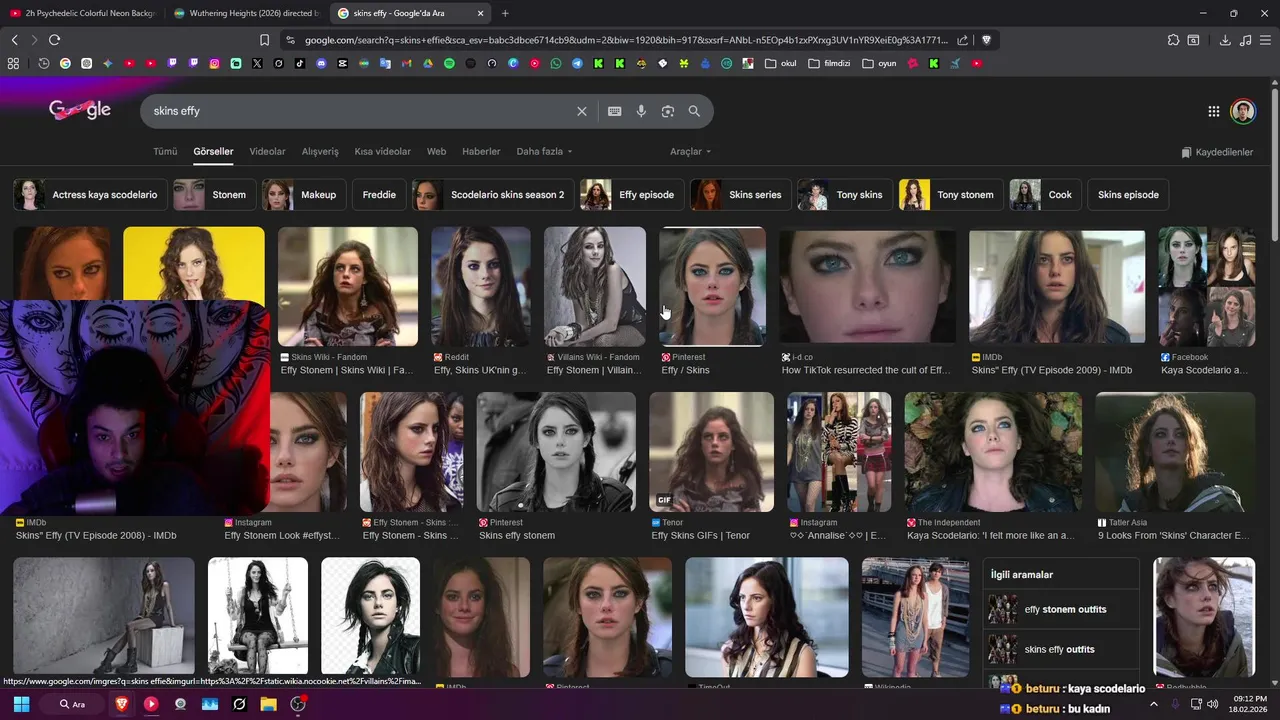Open the Instagram bookmark icon

pyautogui.click(x=214, y=63)
